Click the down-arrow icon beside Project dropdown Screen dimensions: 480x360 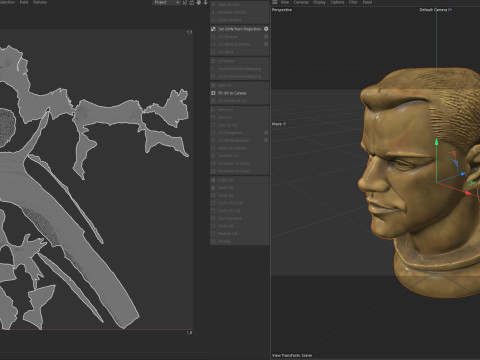(x=206, y=2)
